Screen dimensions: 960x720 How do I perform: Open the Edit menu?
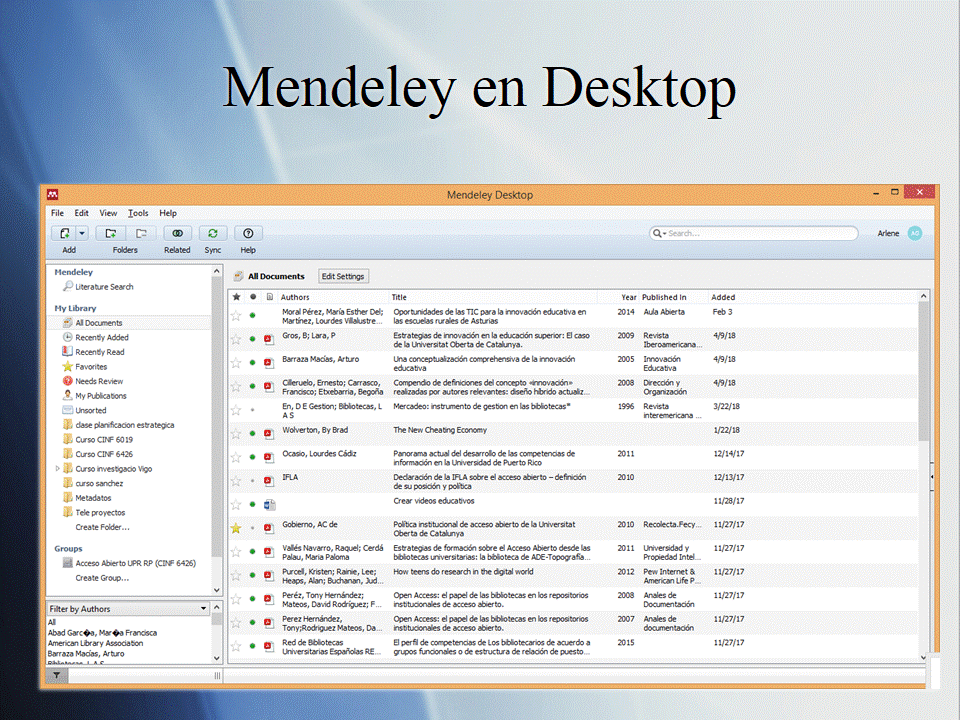click(x=81, y=213)
